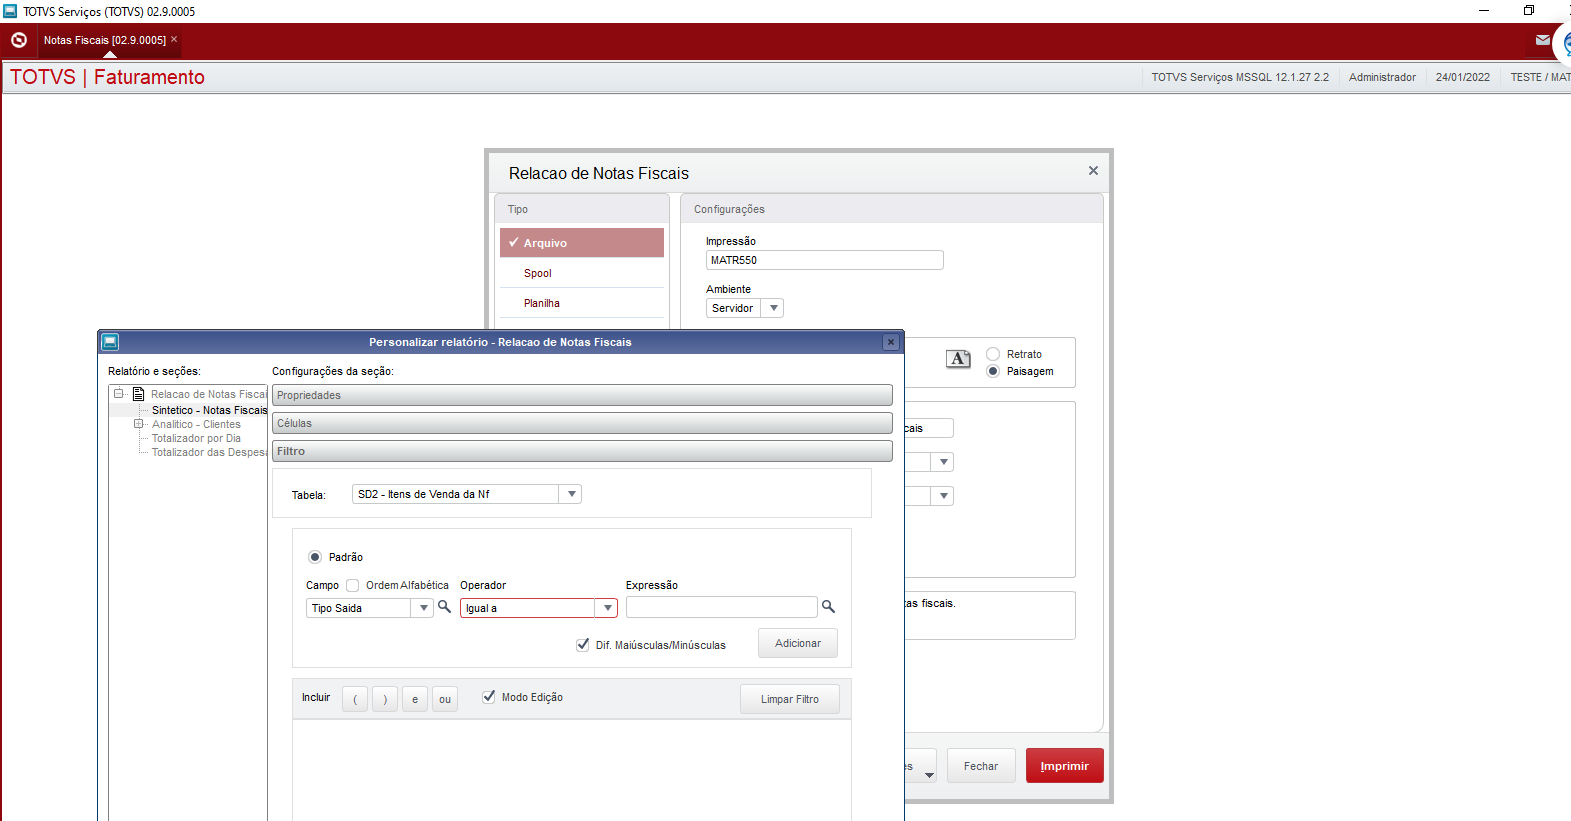Select the Spool print type

pos(582,273)
